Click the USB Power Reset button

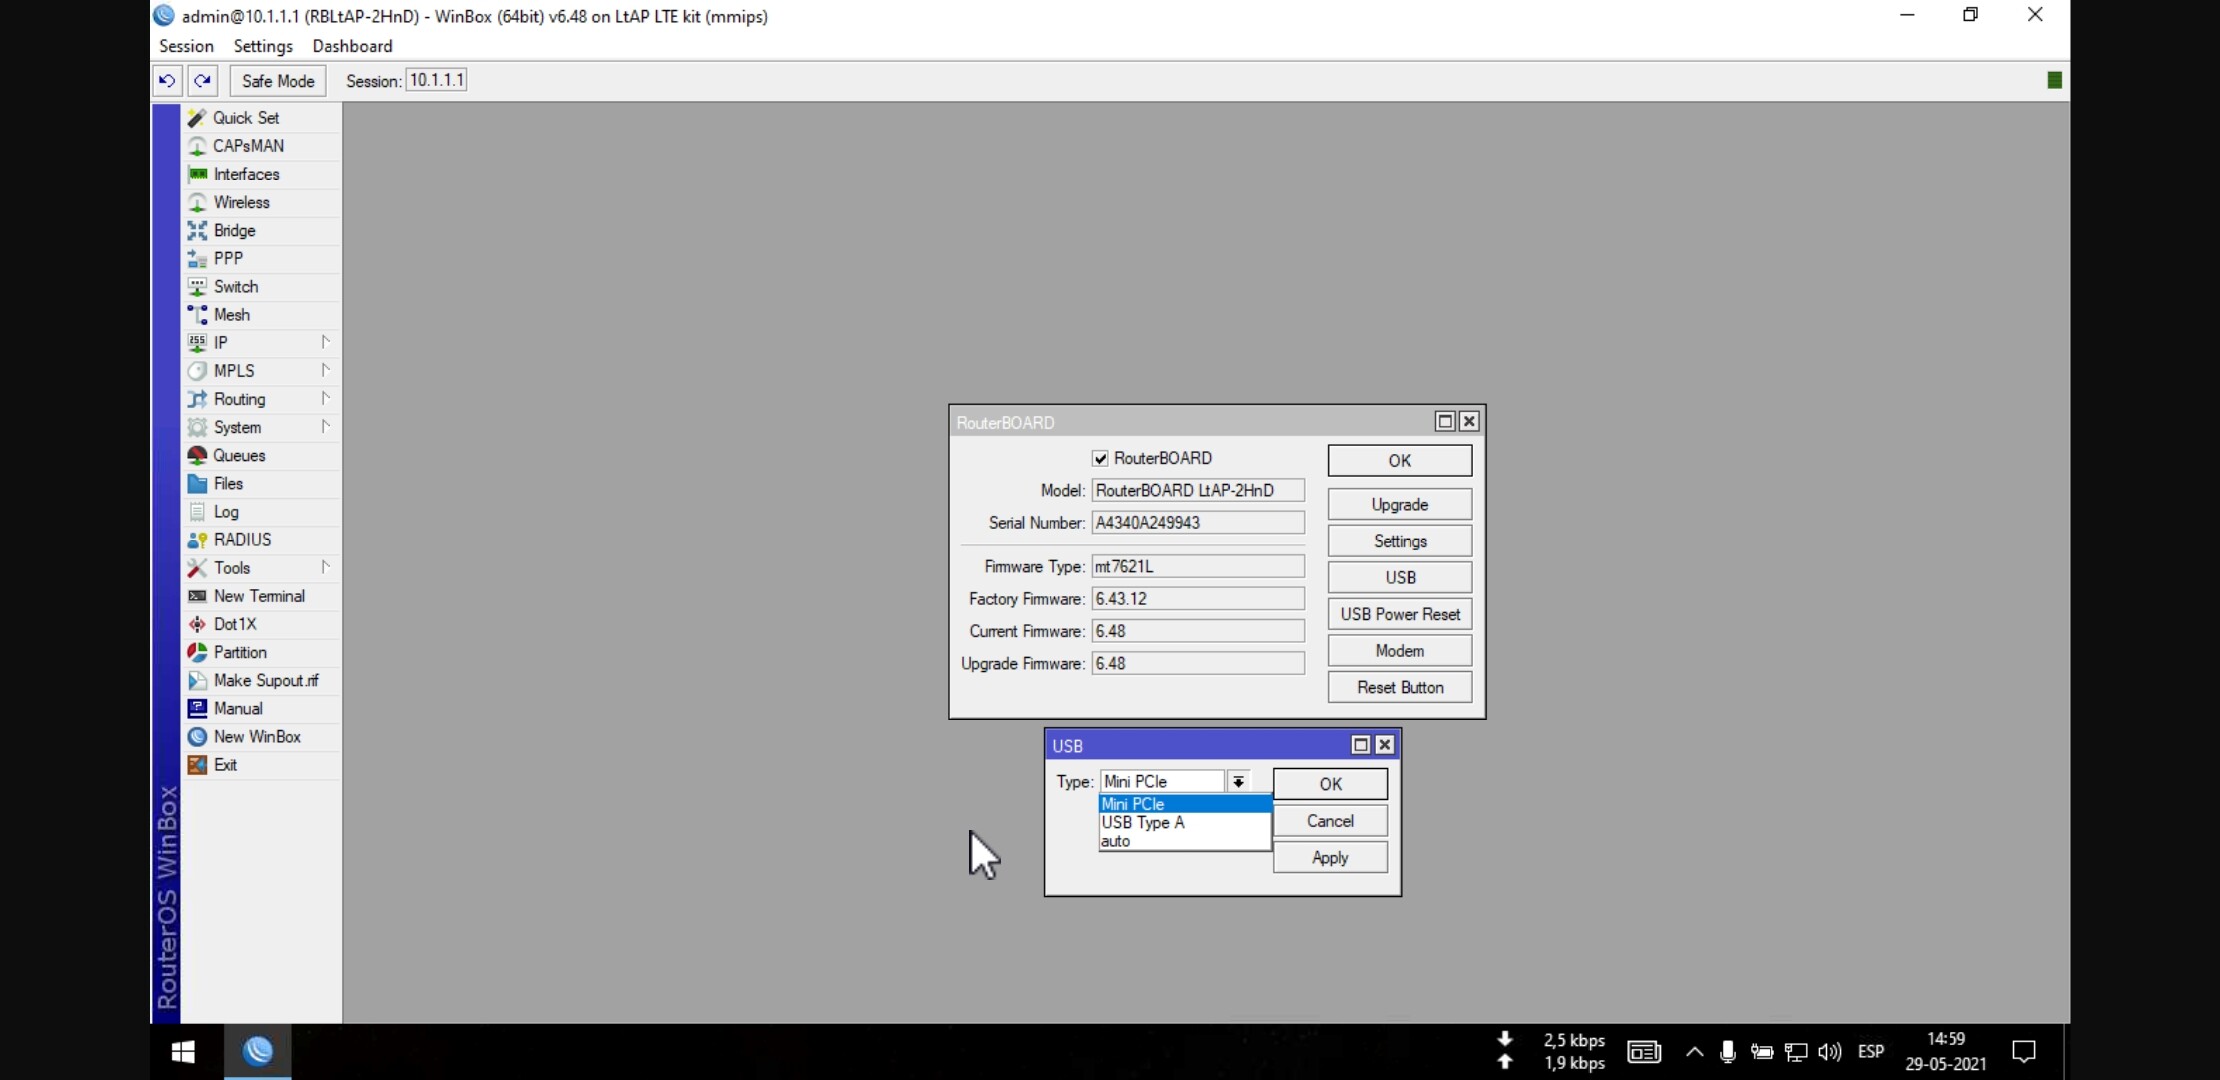pos(1399,613)
